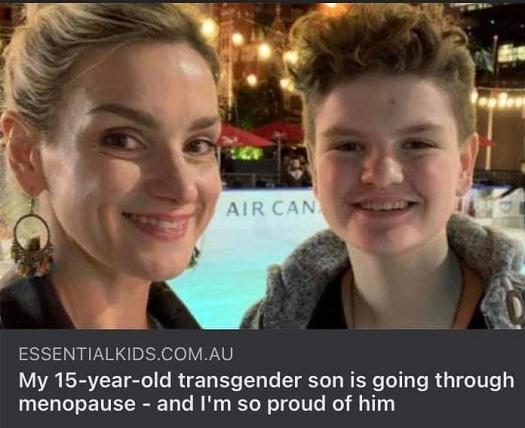525x428 pixels.
Task: Open the article headline about the 15-year-old son
Action: tap(267, 392)
